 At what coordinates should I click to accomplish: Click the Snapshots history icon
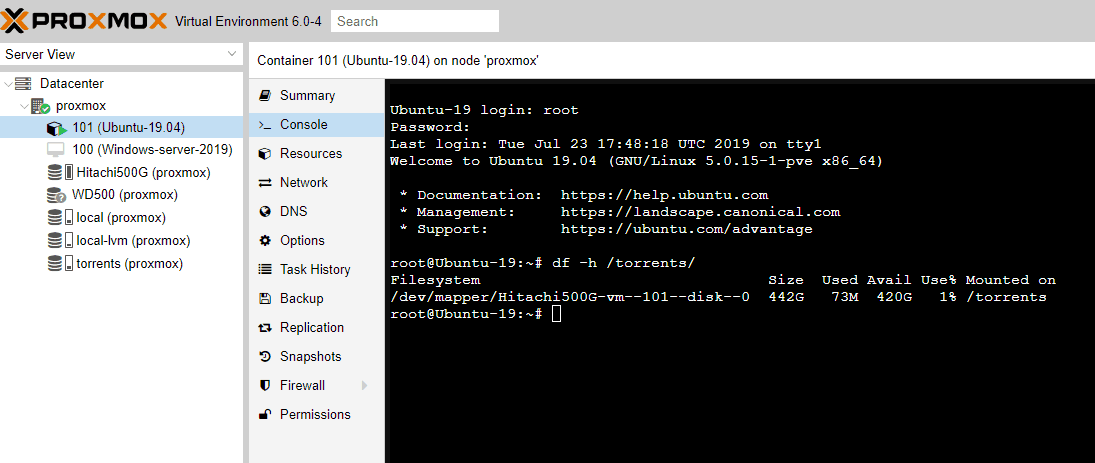click(x=265, y=357)
